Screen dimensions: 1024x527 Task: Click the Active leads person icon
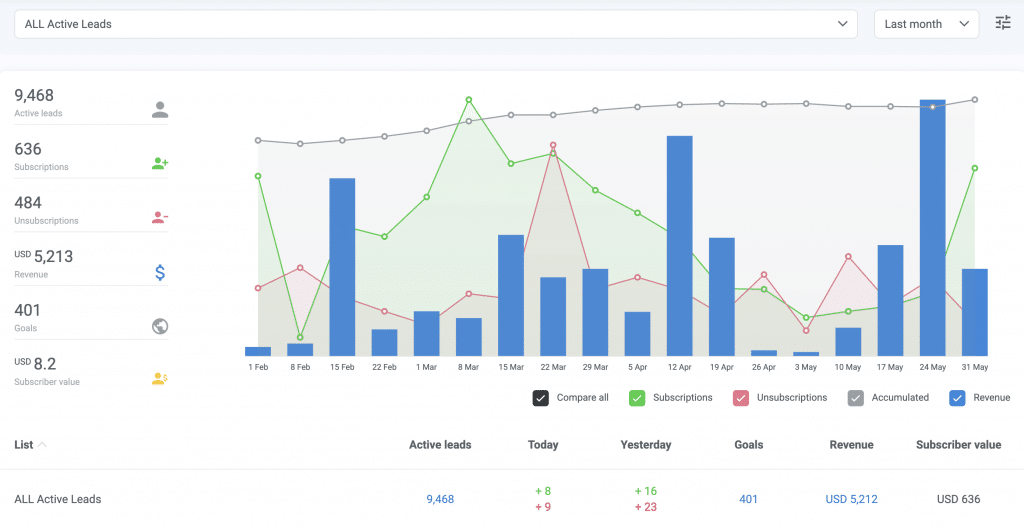160,110
